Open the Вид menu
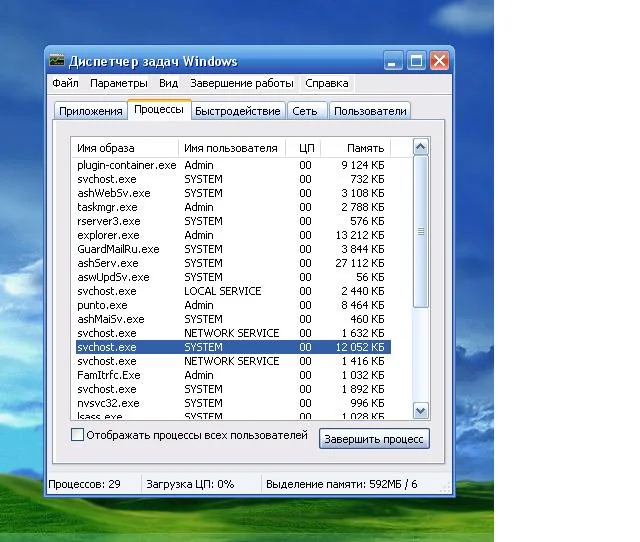This screenshot has height=542, width=640. click(168, 83)
